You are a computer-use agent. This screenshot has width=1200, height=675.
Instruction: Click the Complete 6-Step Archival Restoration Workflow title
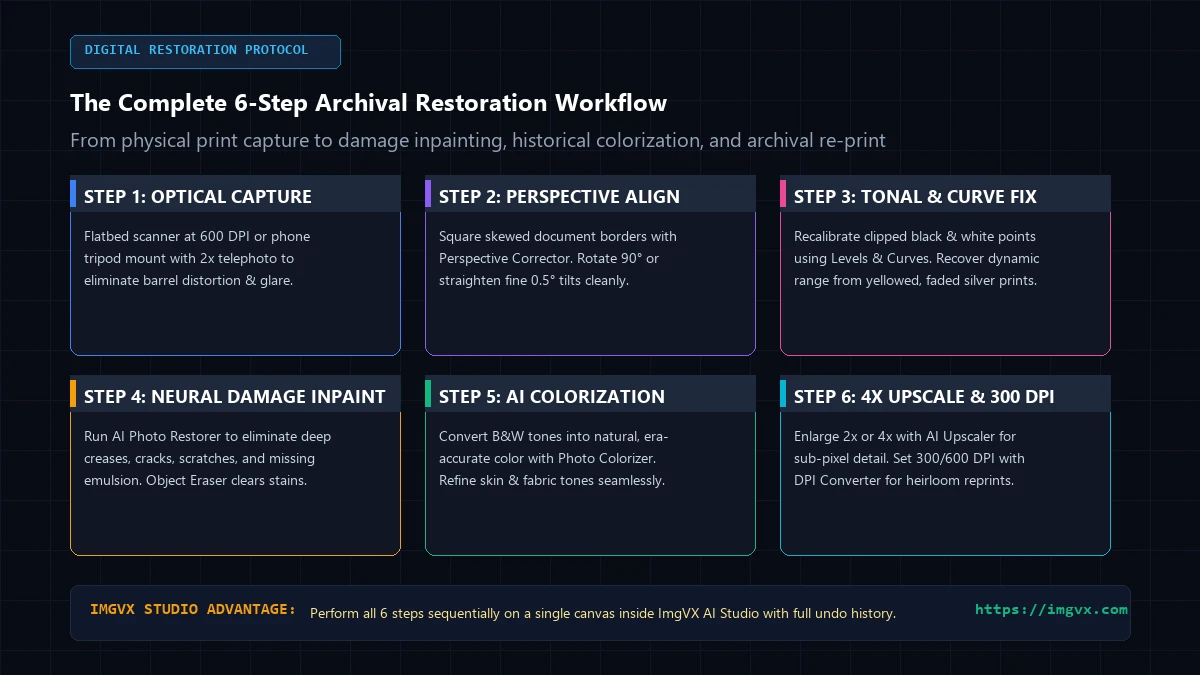click(x=368, y=103)
